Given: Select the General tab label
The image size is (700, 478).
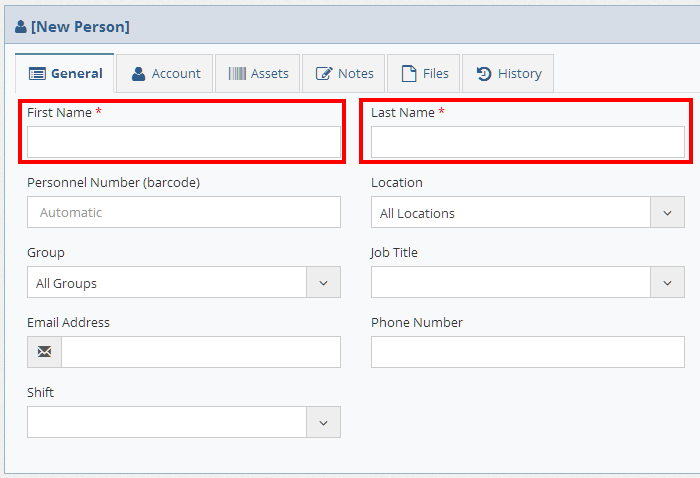Looking at the screenshot, I should [77, 74].
